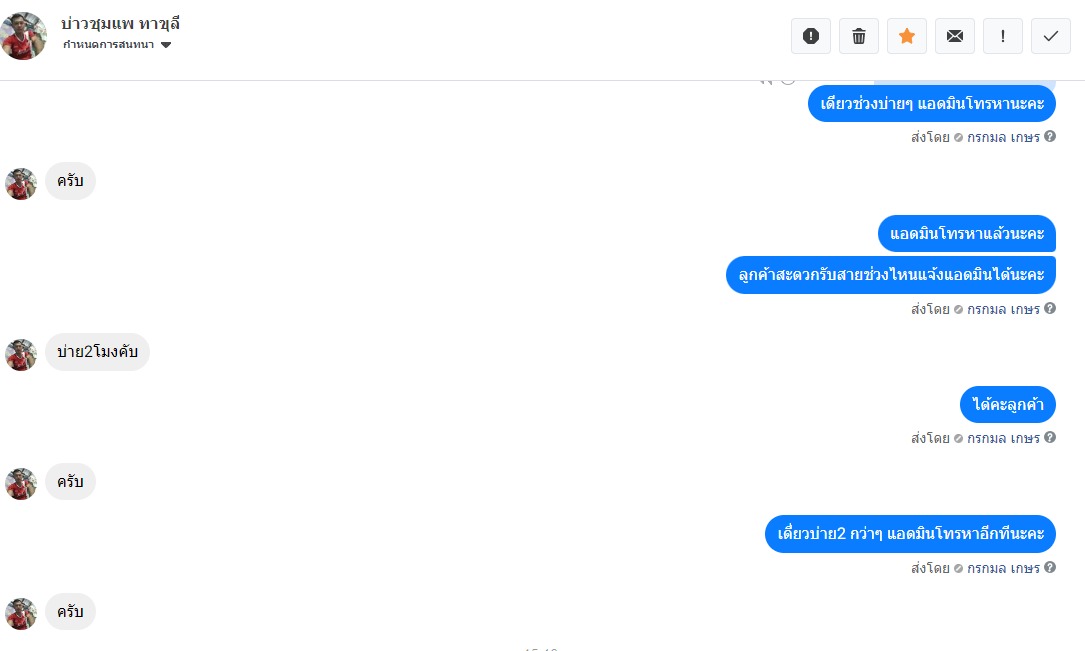This screenshot has width=1085, height=651.
Task: Mark conversation unread with envelope icon
Action: click(x=955, y=36)
